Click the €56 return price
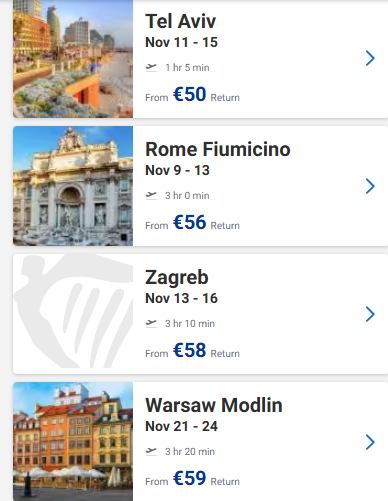The height and width of the screenshot is (501, 388). click(x=189, y=222)
